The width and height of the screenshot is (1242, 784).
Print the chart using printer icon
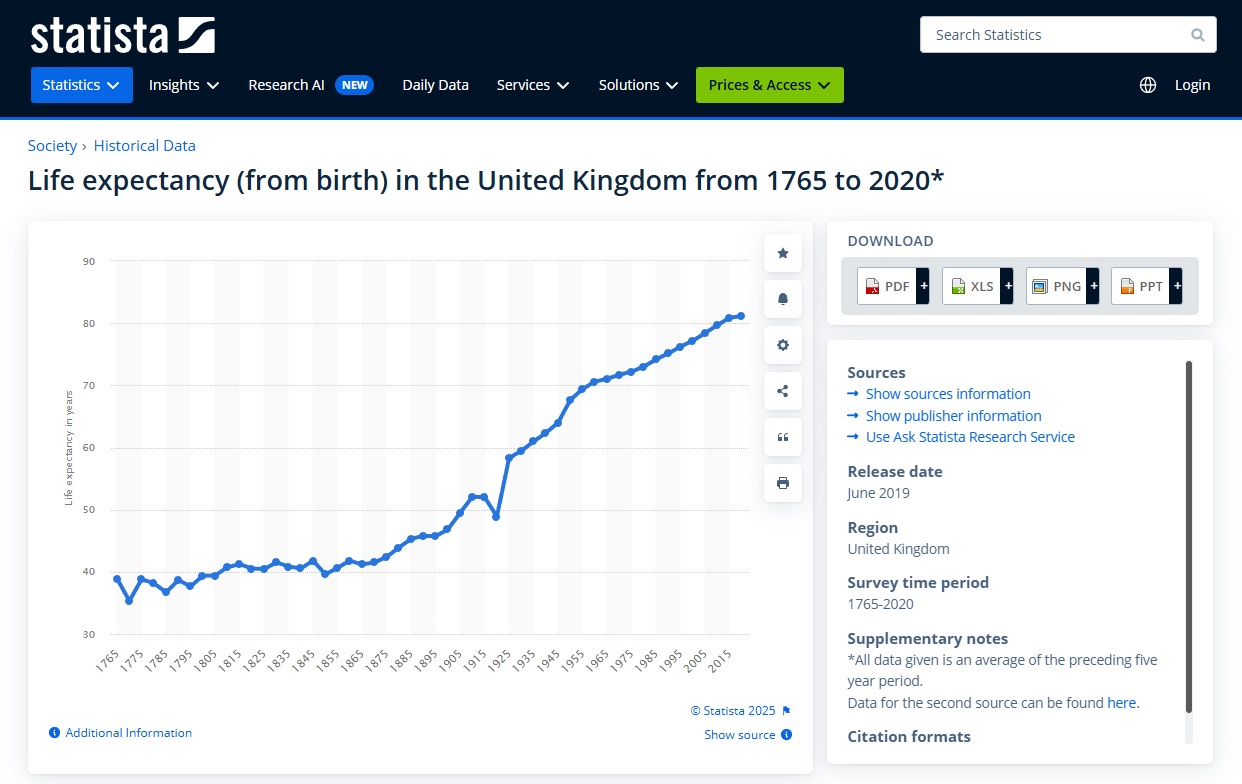[x=782, y=483]
